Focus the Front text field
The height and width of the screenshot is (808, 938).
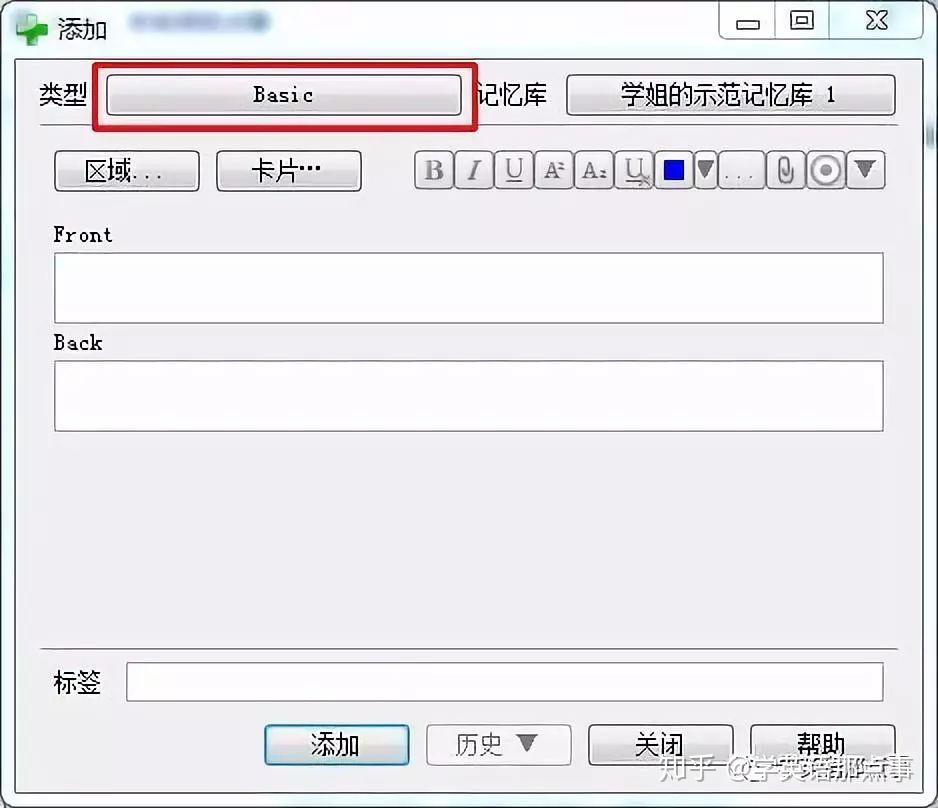coord(468,288)
